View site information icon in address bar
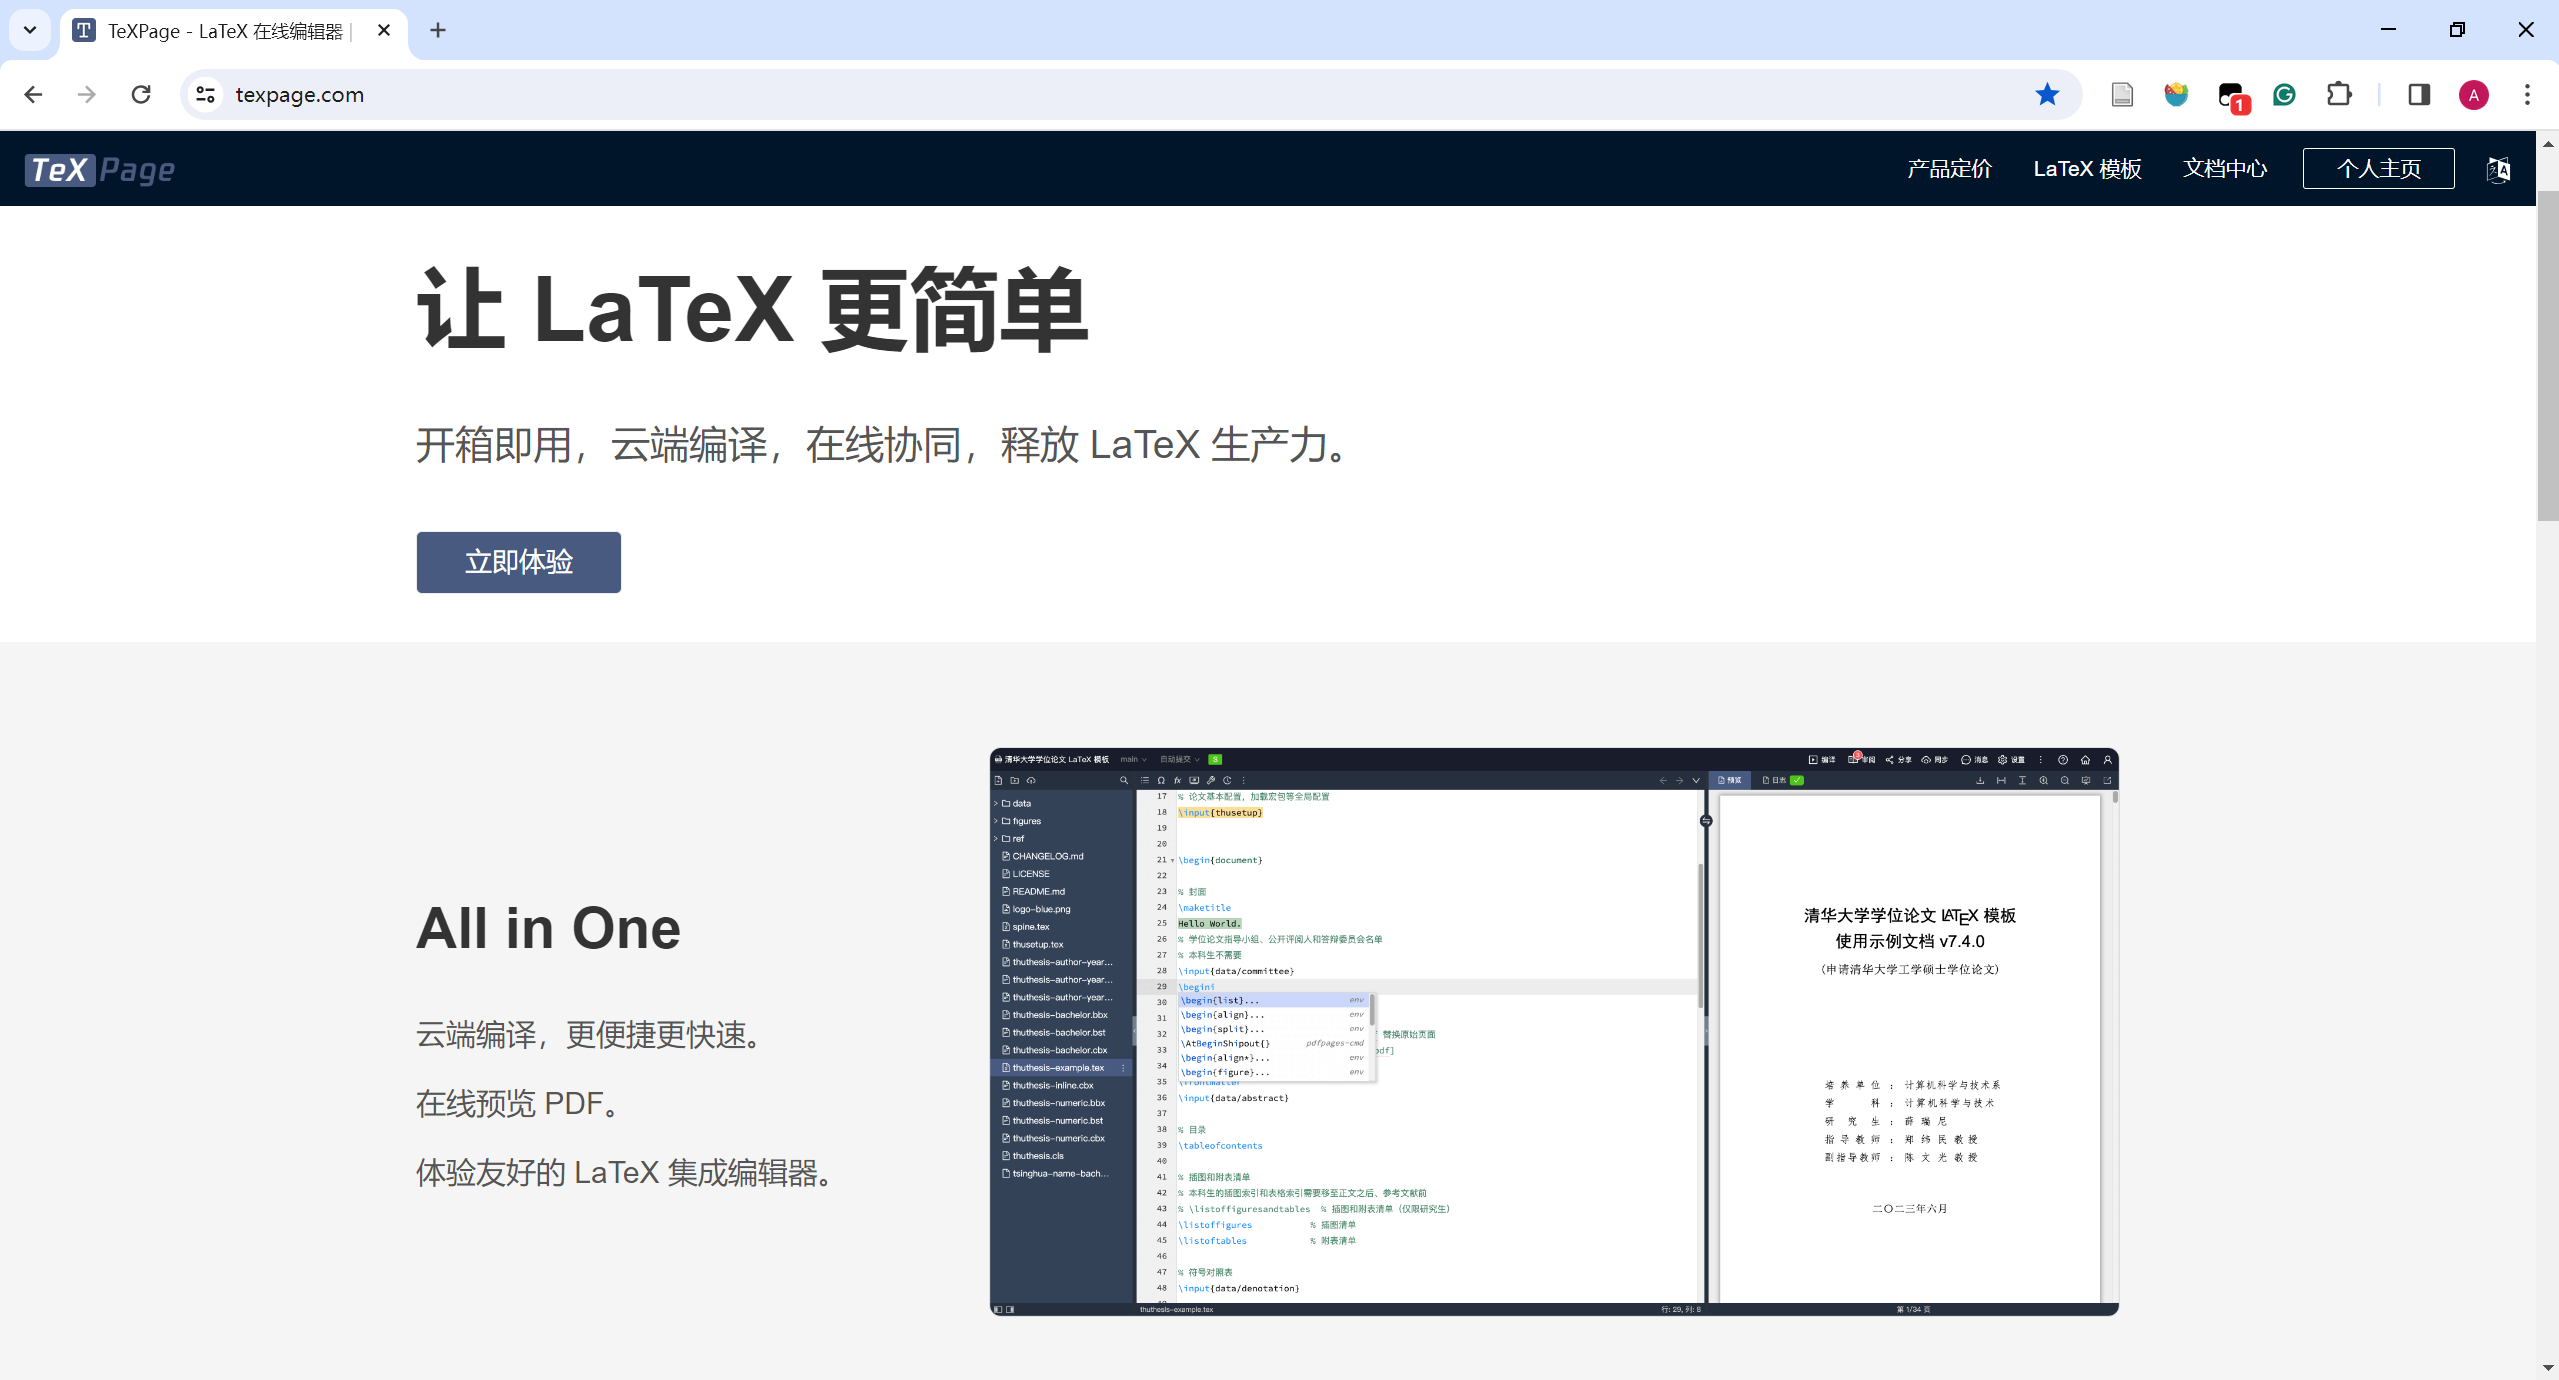 (x=205, y=95)
